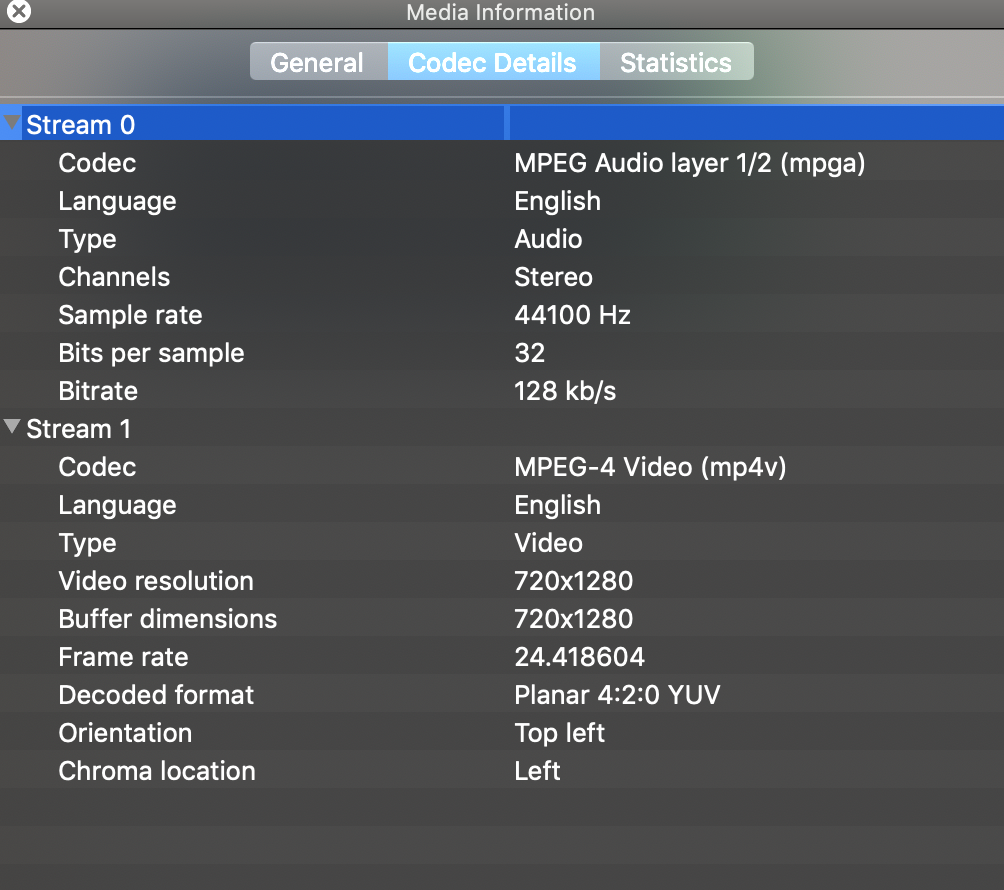Collapse the Stream 1 disclosure triangle
1004x890 pixels.
tap(12, 427)
